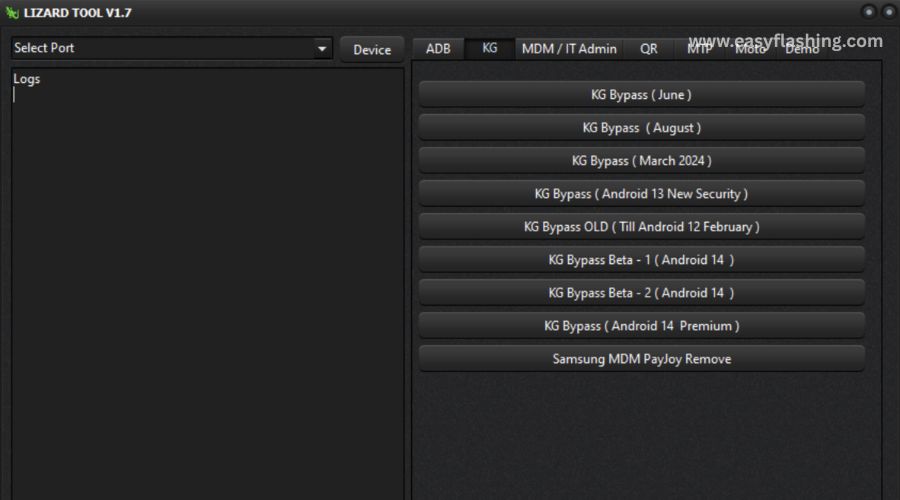
Task: Switch to the QR tab
Action: pos(649,49)
